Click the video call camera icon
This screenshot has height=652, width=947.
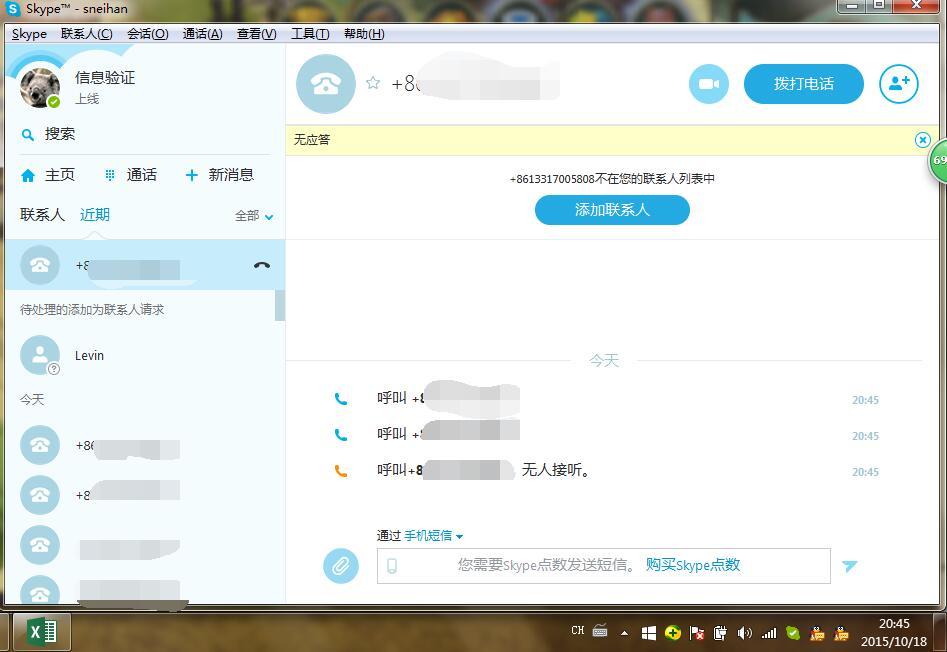[708, 84]
